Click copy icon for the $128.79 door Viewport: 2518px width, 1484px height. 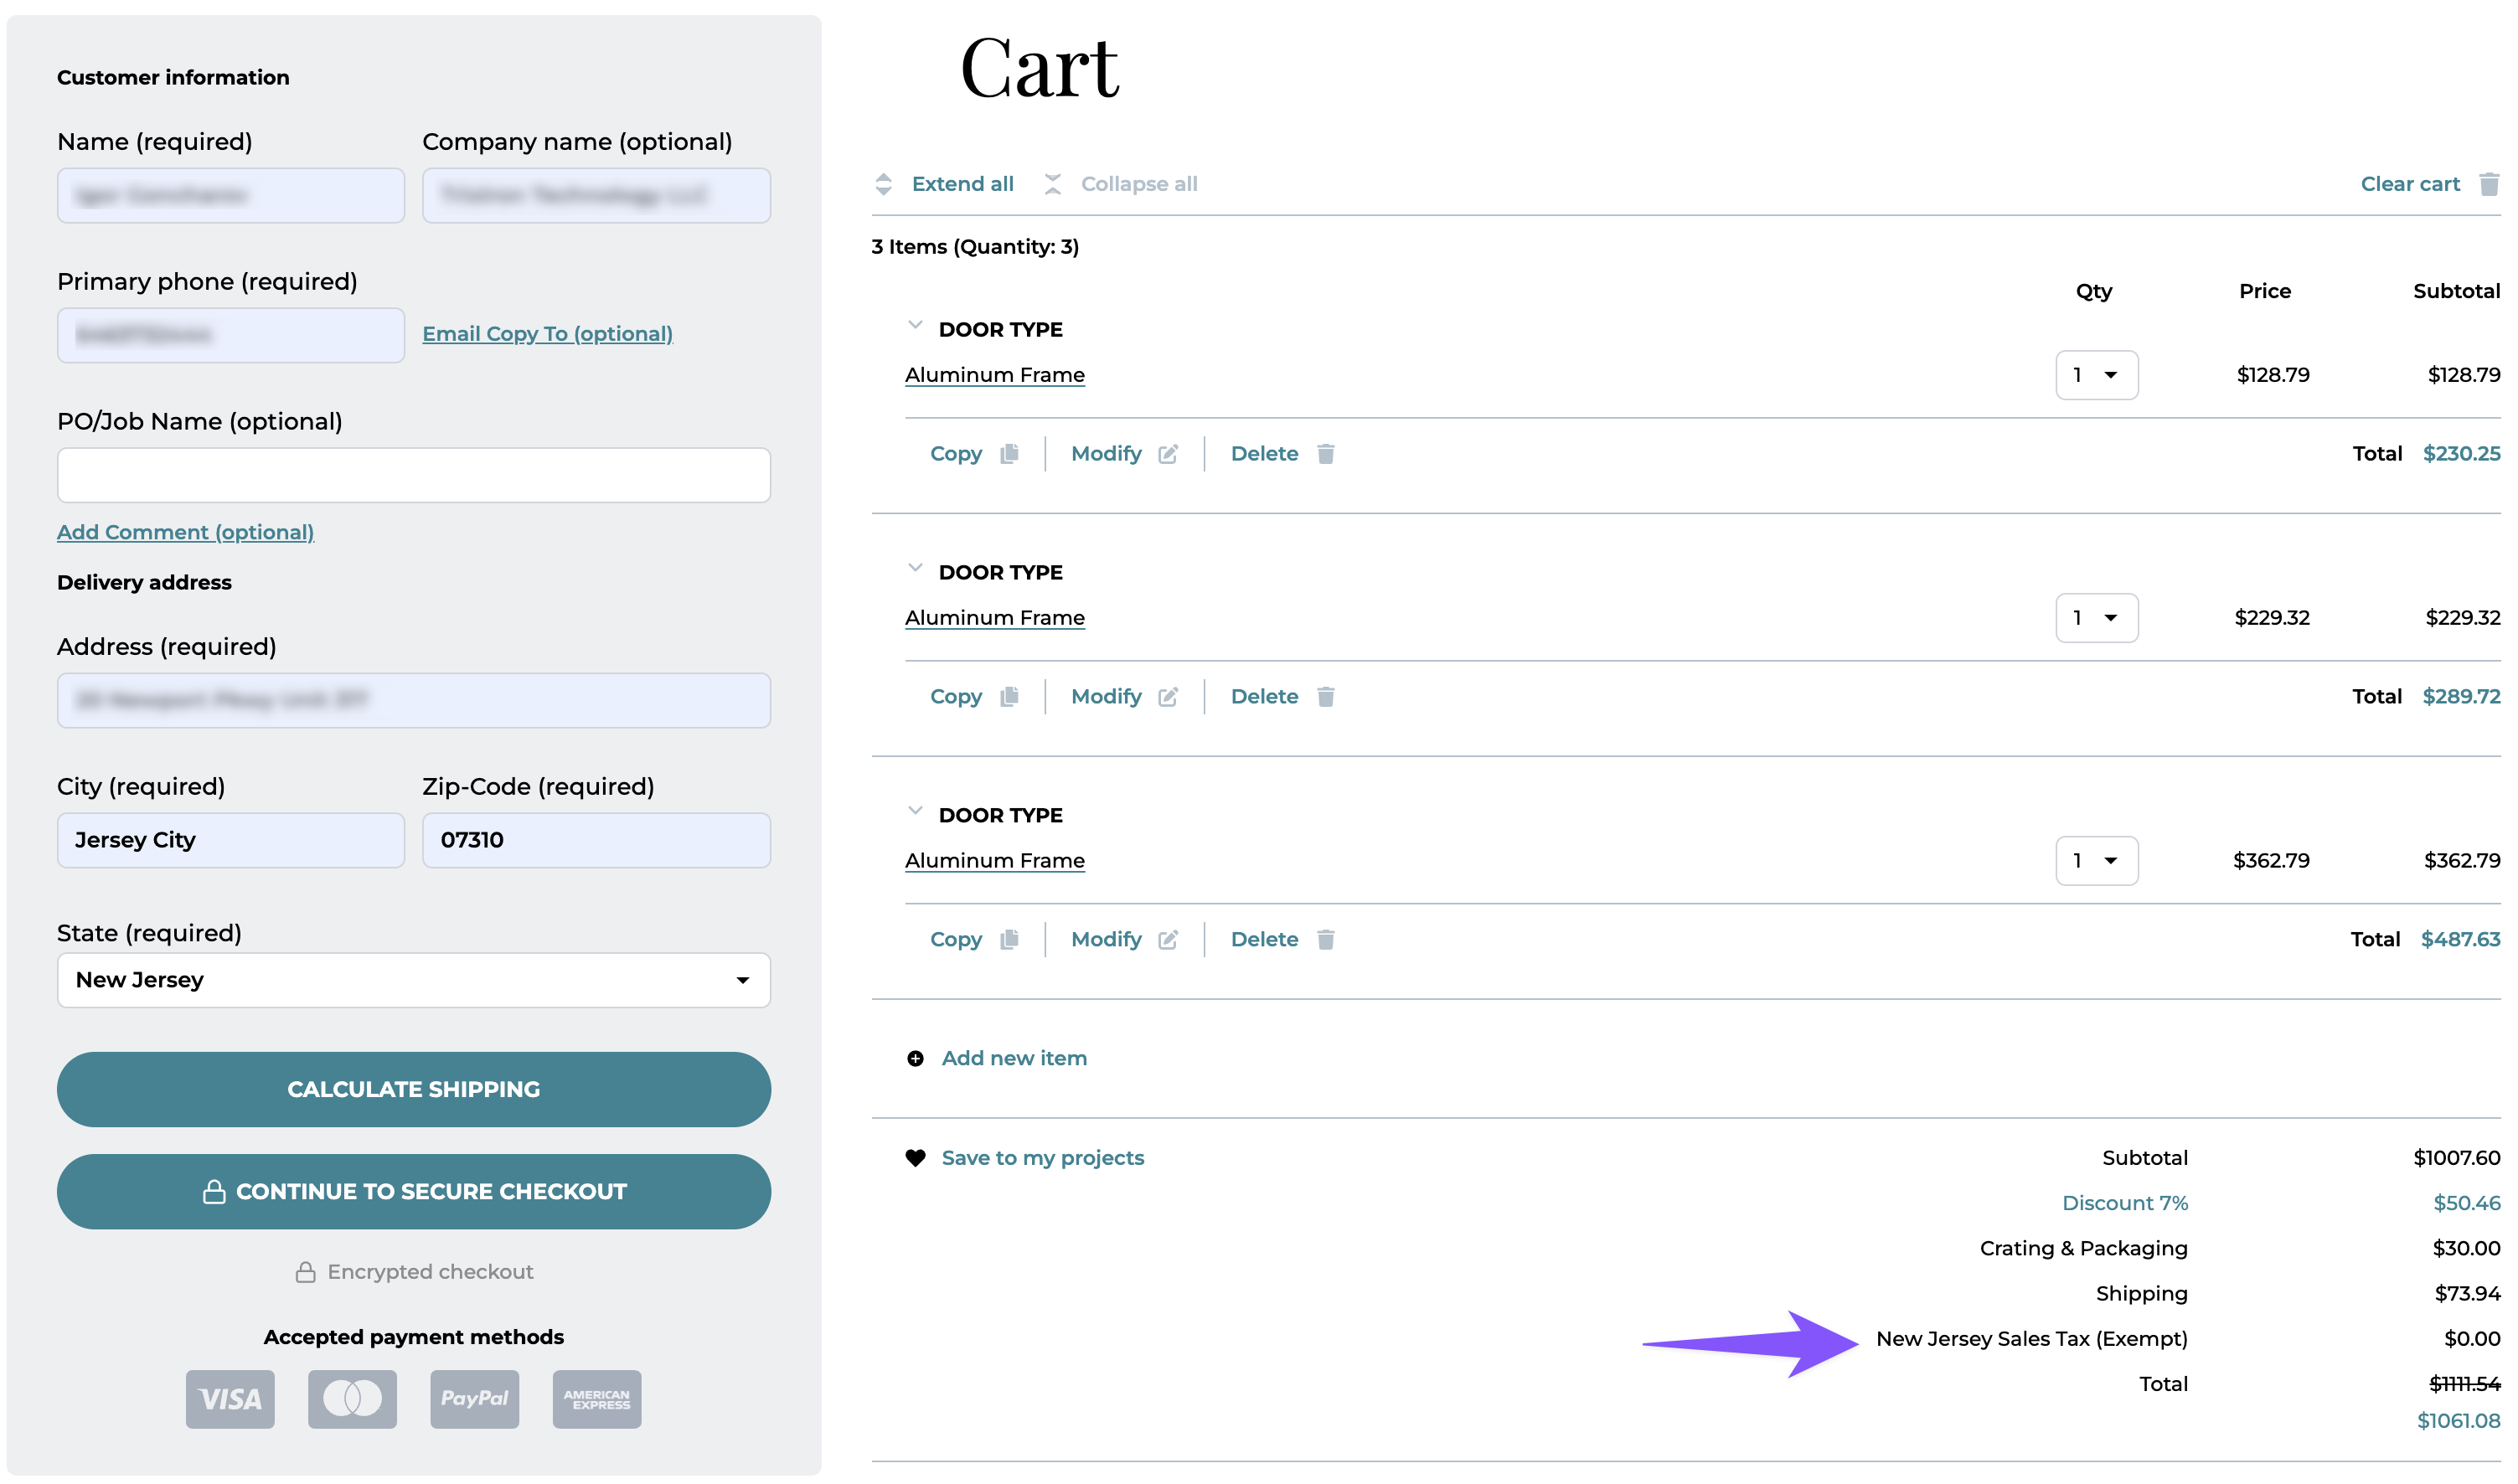pos(1009,454)
